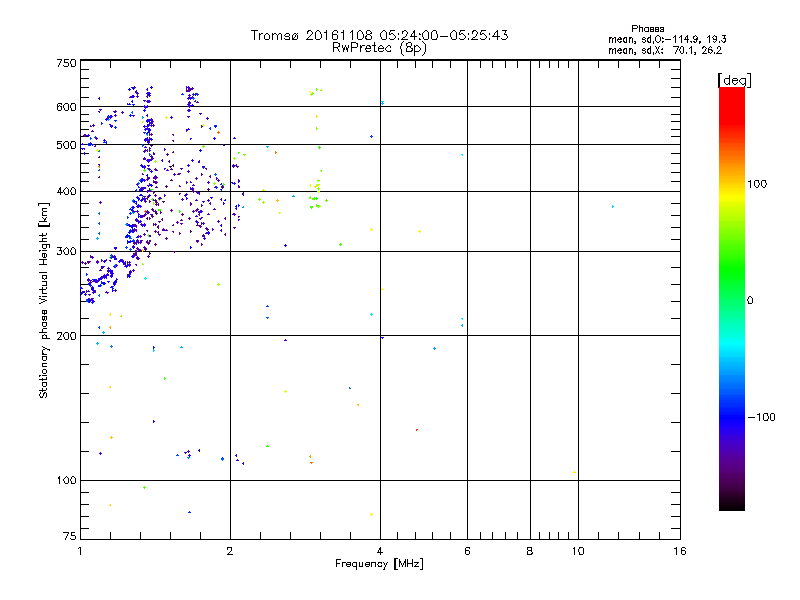
Task: Click the yellow data point near 10 MHz, 100 km
Action: pyautogui.click(x=574, y=472)
